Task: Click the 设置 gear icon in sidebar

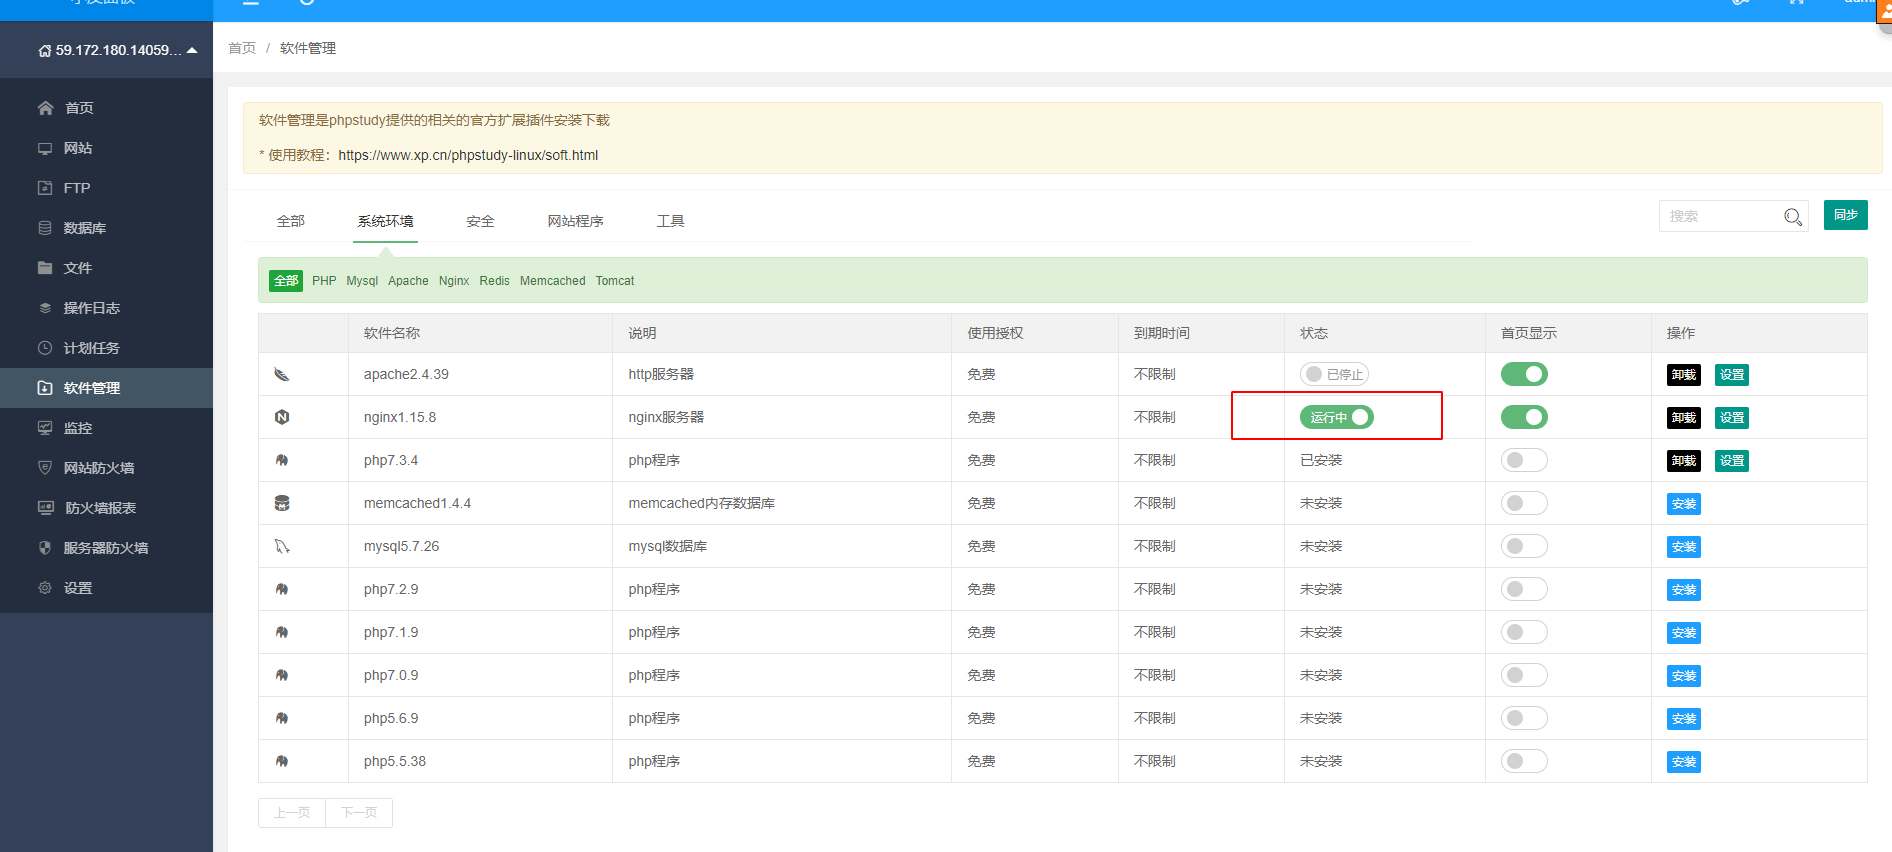Action: (x=45, y=588)
